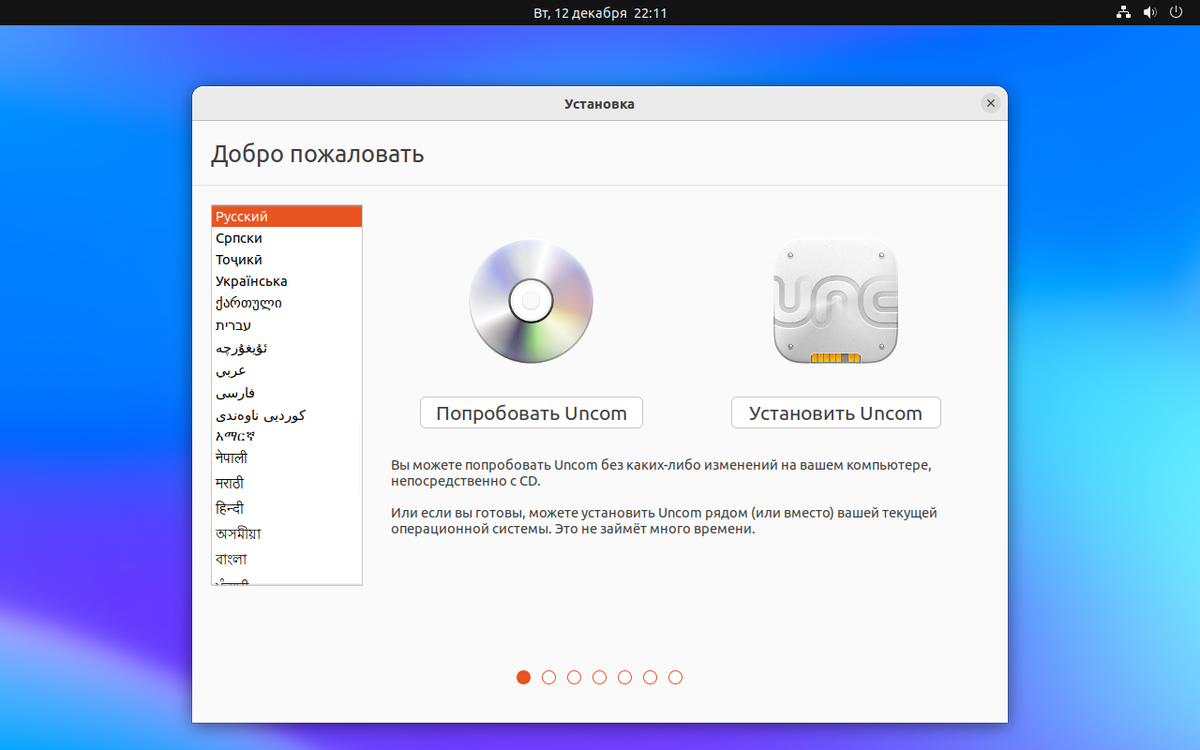Click the Попробовать Uncom button
Viewport: 1200px width, 750px height.
[x=531, y=412]
